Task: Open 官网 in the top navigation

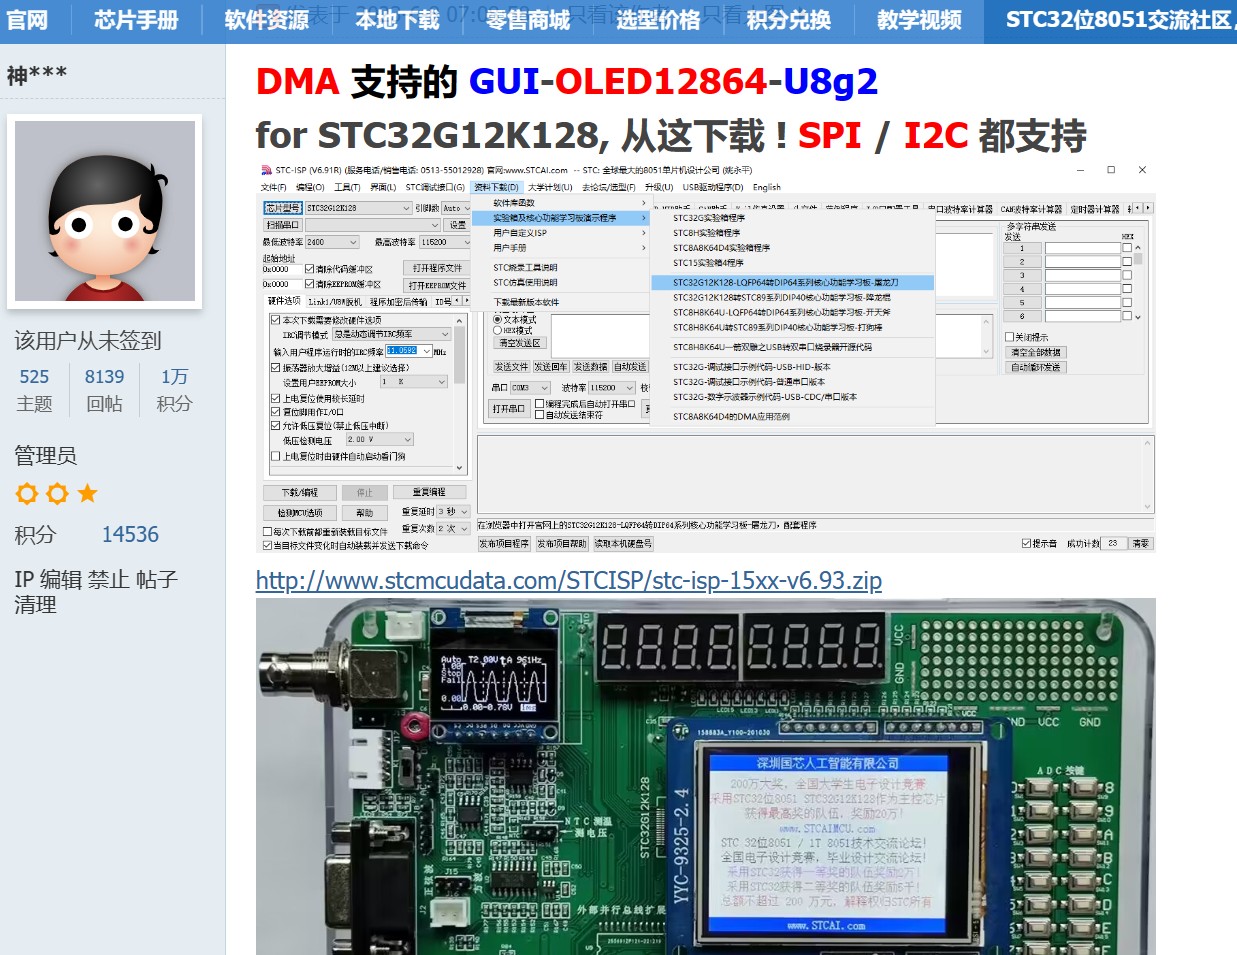Action: point(27,20)
